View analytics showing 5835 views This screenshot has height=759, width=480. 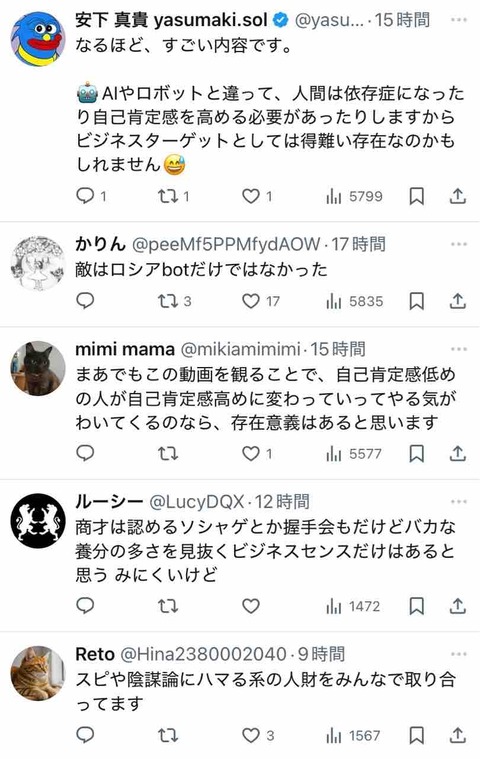(355, 301)
